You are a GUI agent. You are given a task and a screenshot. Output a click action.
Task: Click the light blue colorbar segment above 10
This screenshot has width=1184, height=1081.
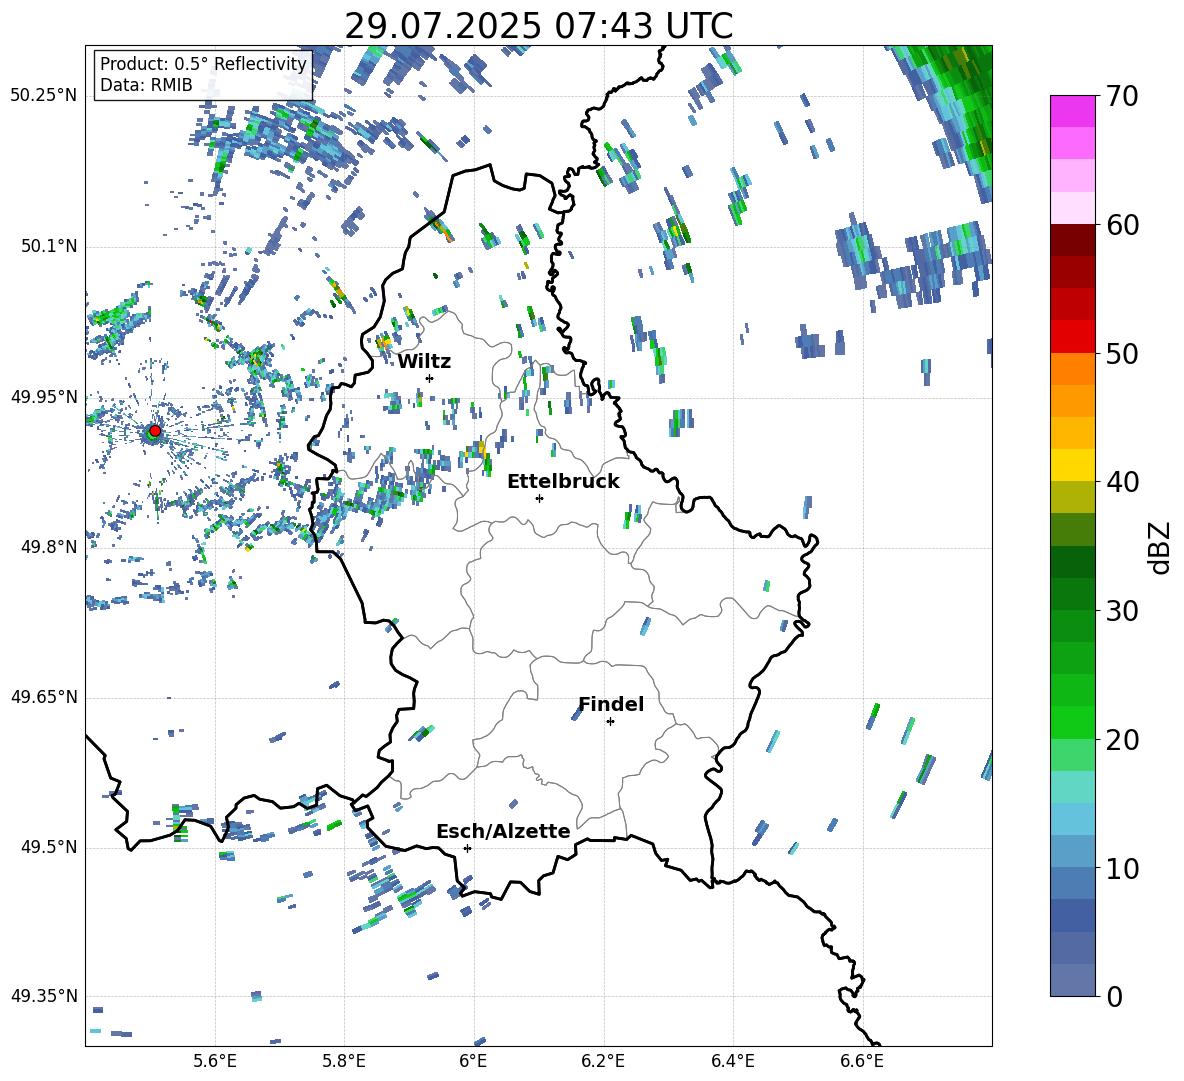[1072, 819]
